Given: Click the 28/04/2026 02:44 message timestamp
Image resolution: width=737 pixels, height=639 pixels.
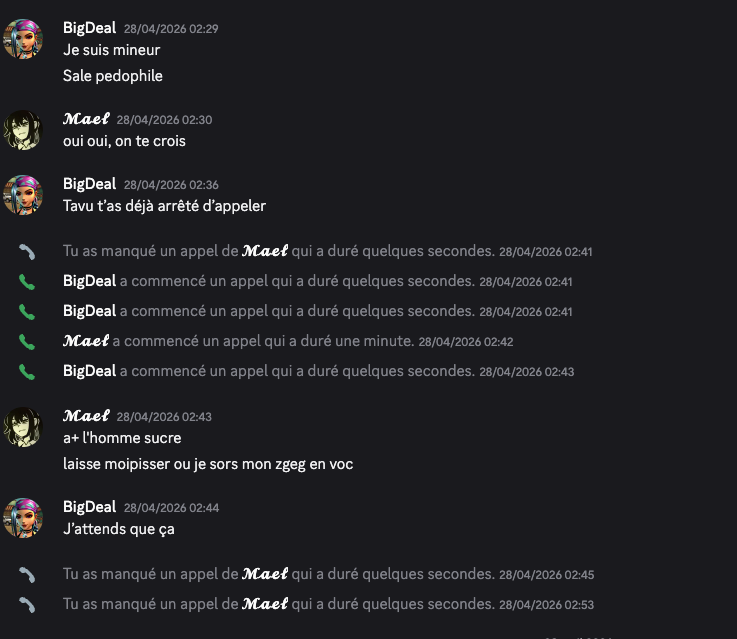Looking at the screenshot, I should pos(171,508).
